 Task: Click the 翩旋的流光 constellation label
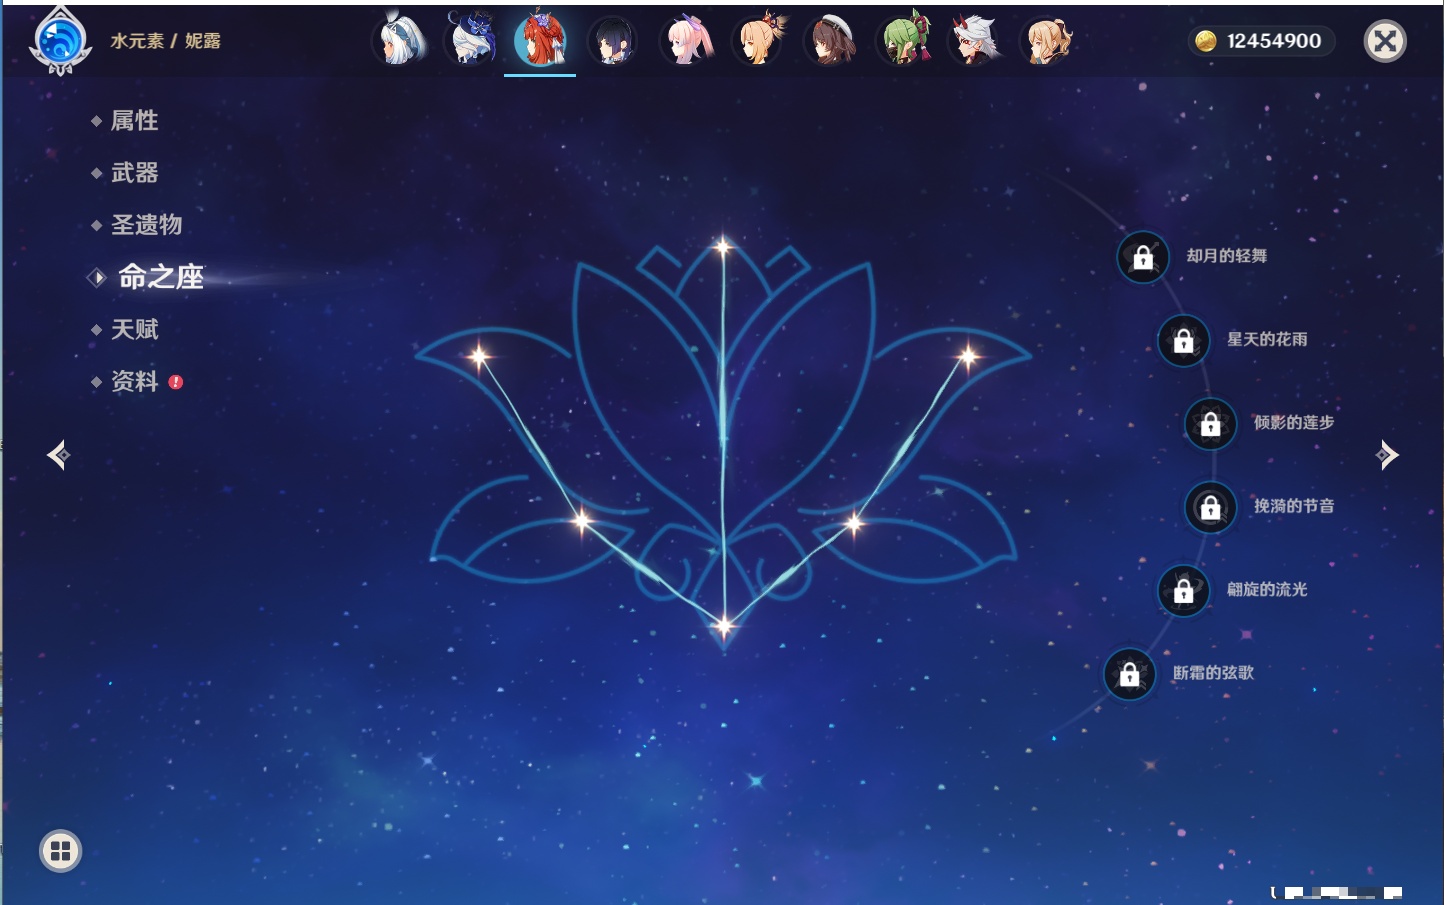coord(1267,589)
